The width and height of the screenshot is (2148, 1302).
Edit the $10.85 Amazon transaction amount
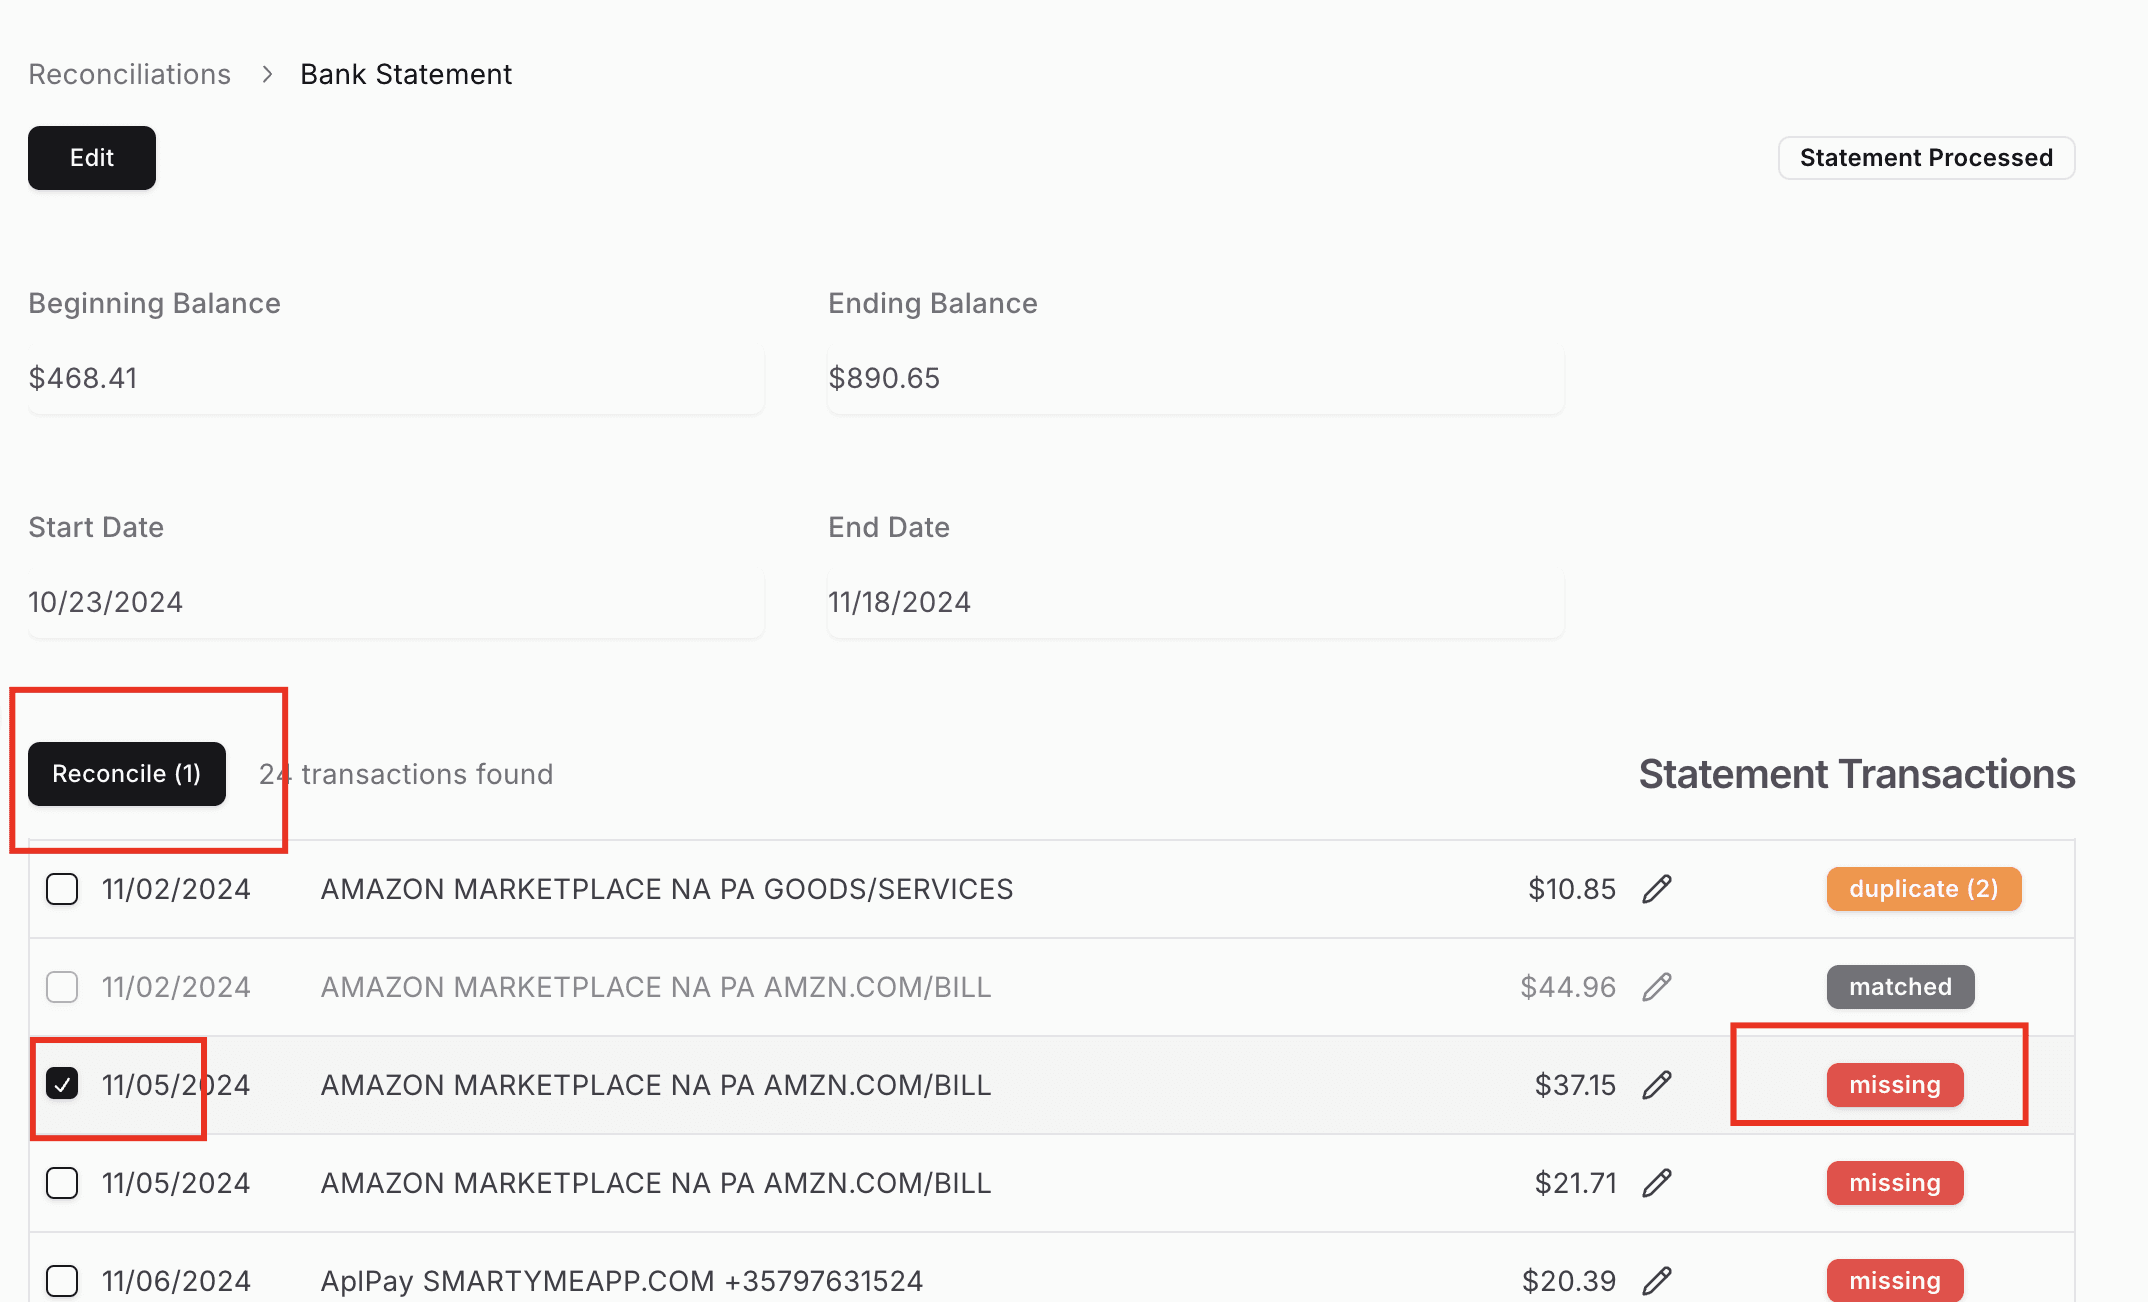1658,888
